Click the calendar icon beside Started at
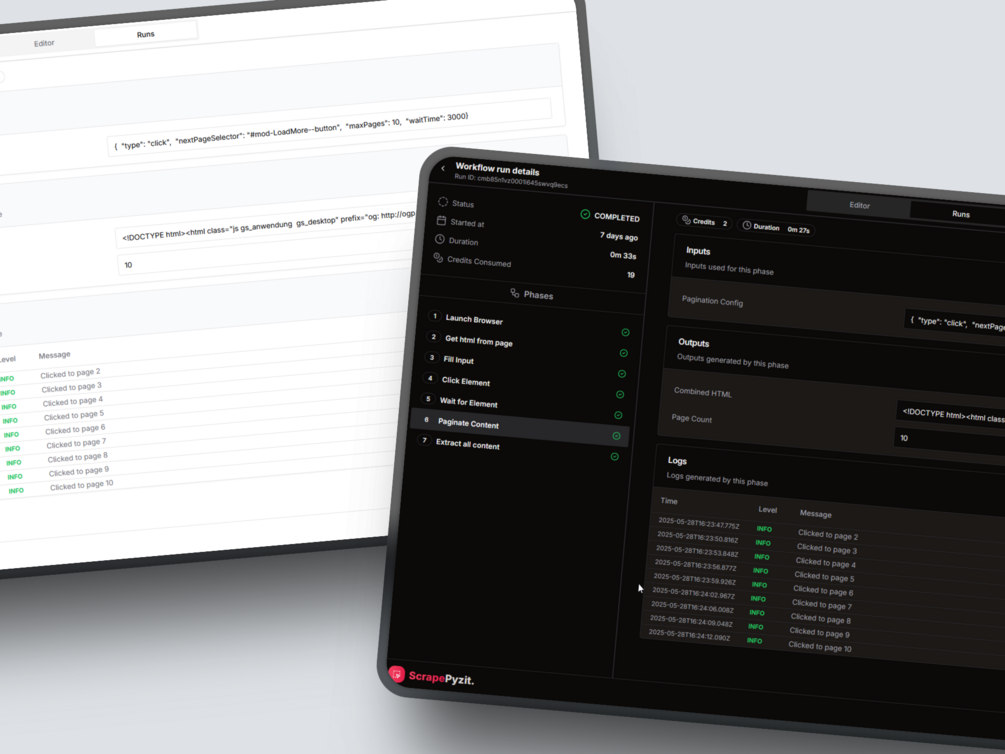1005x754 pixels. click(441, 221)
